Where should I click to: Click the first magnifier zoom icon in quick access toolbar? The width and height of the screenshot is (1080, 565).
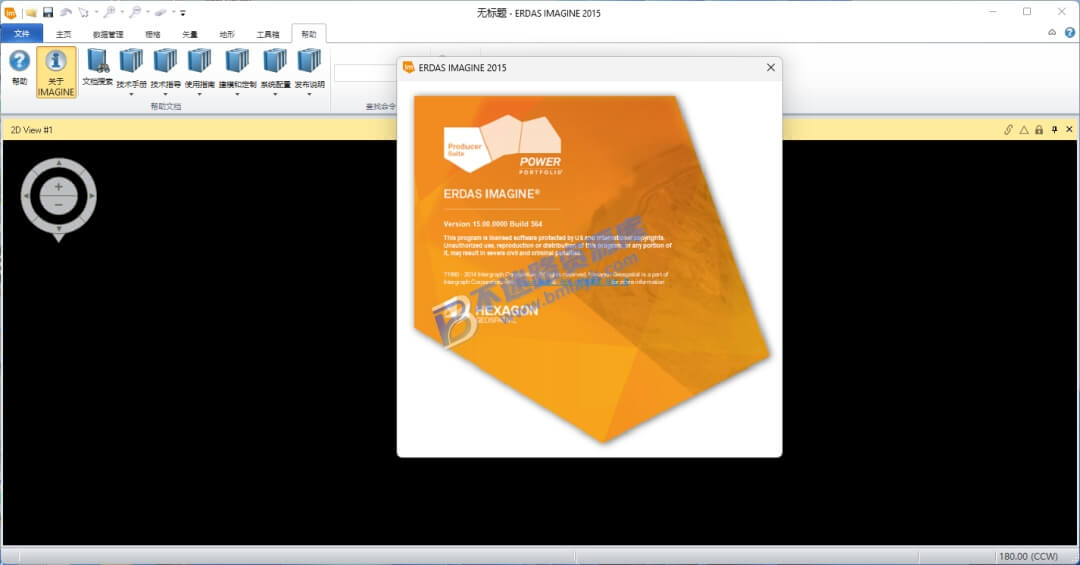pos(109,12)
